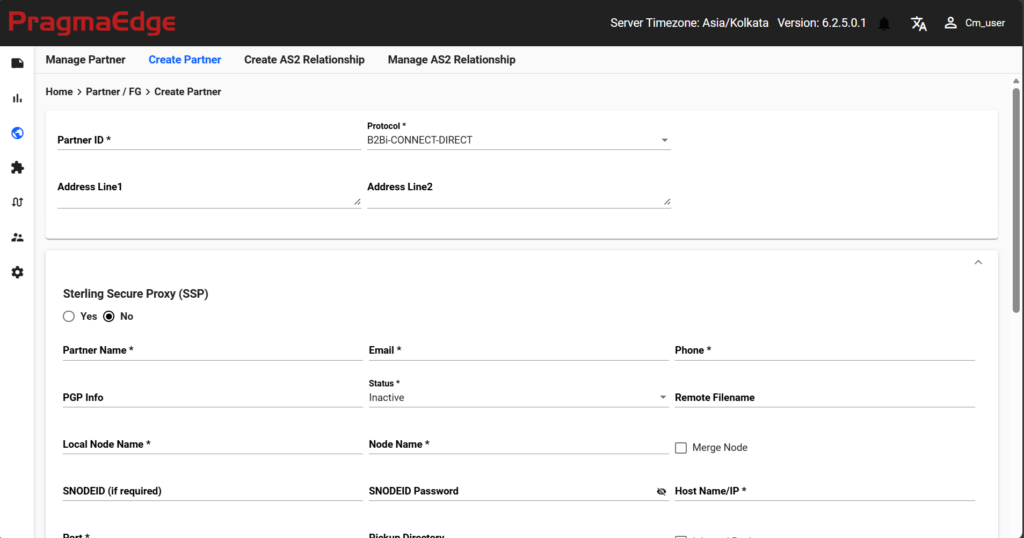Click the puzzle piece sidebar icon
The height and width of the screenshot is (538, 1024).
[x=18, y=168]
